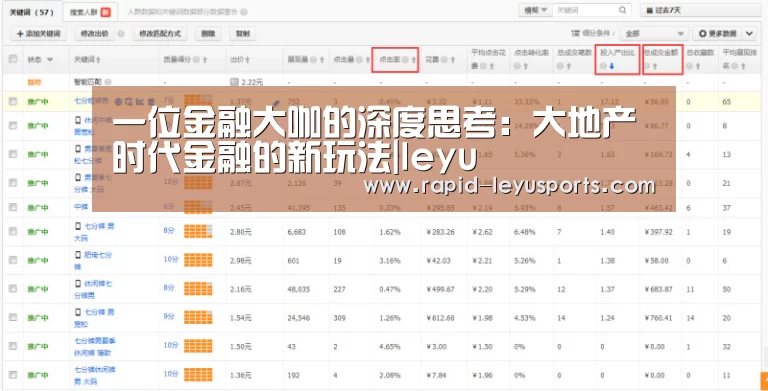Click help icon after 人群数据 overlap notice
The width and height of the screenshot is (768, 391).
244,12
